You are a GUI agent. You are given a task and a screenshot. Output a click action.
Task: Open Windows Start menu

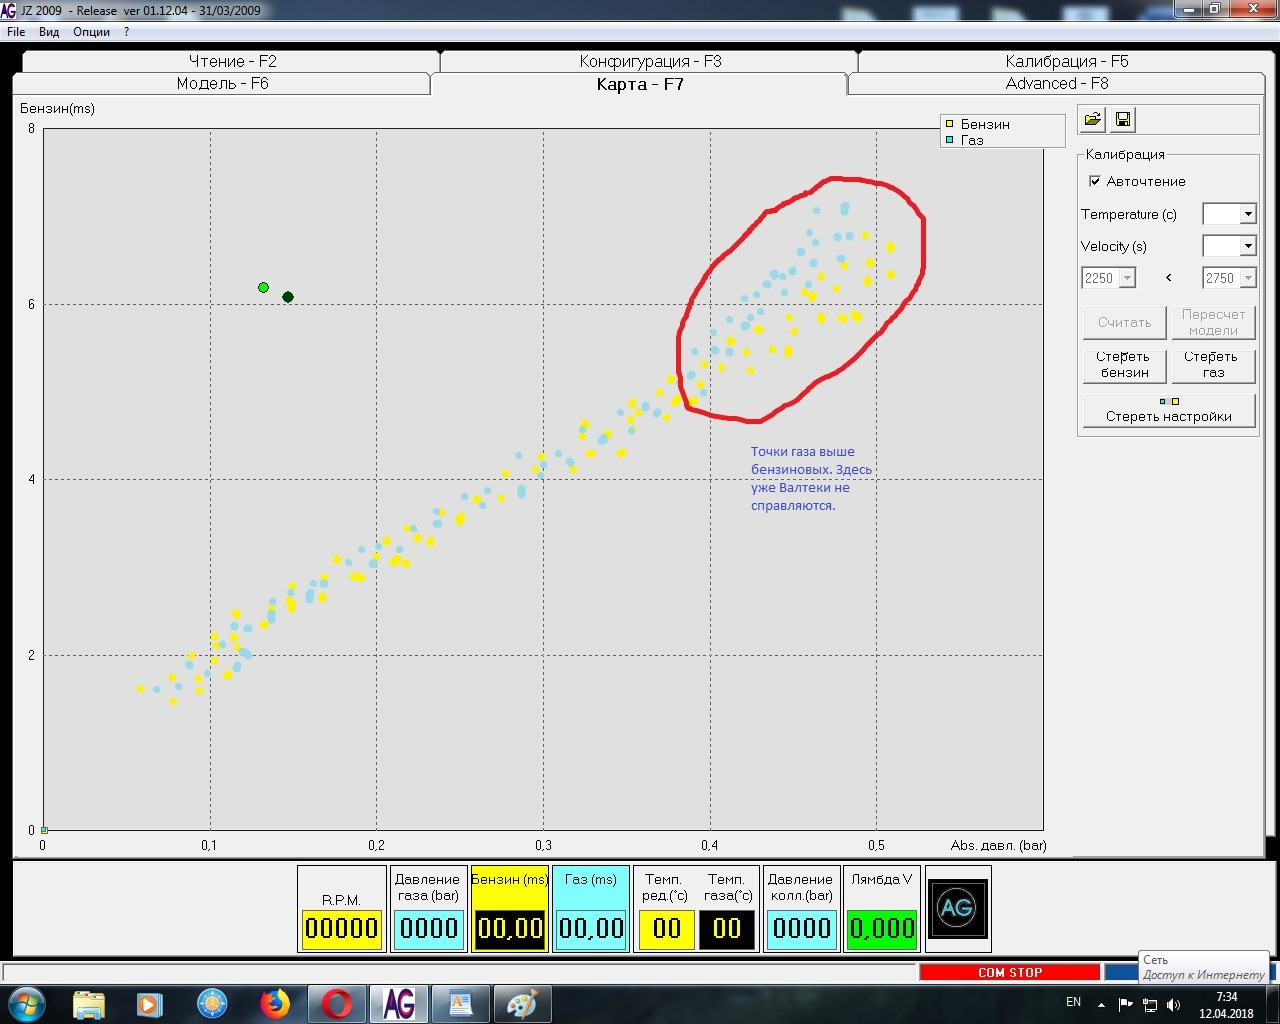pyautogui.click(x=27, y=1003)
